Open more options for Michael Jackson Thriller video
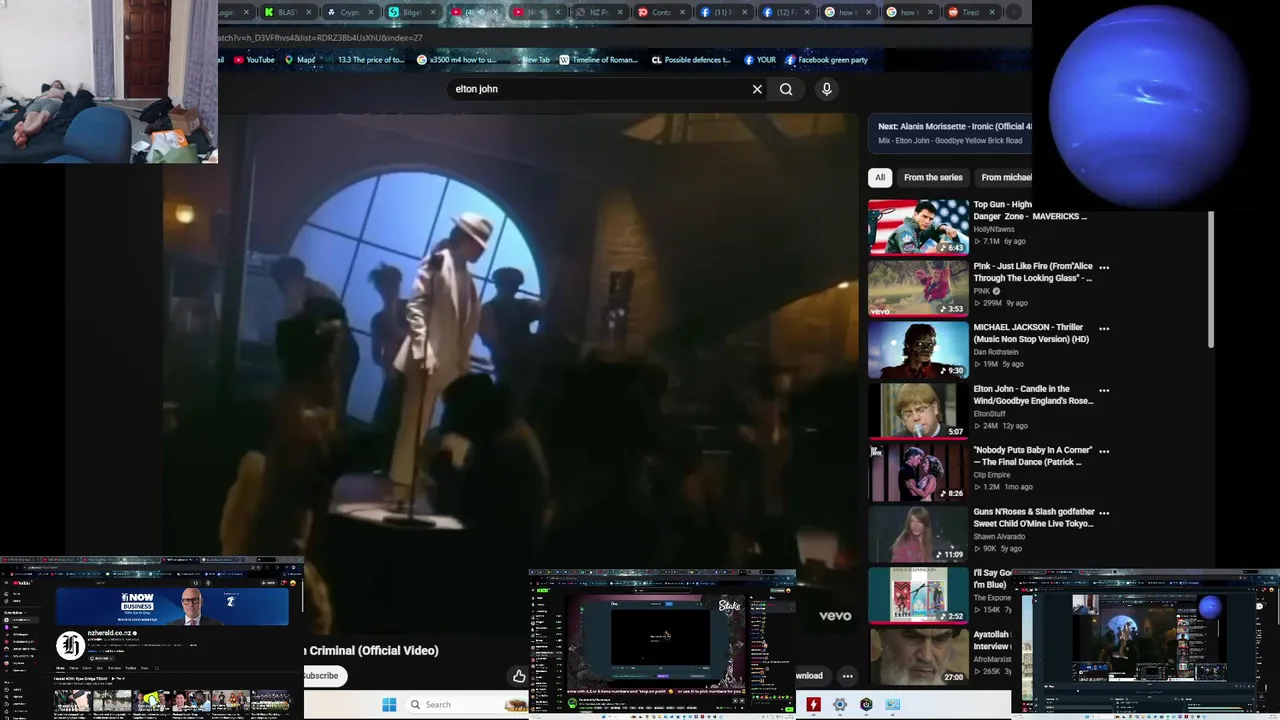 (x=1104, y=328)
